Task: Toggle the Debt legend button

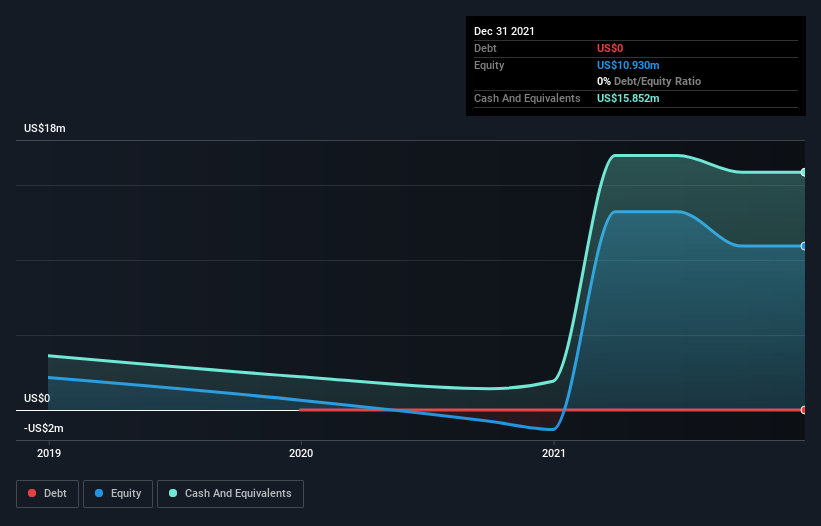Action: 48,494
